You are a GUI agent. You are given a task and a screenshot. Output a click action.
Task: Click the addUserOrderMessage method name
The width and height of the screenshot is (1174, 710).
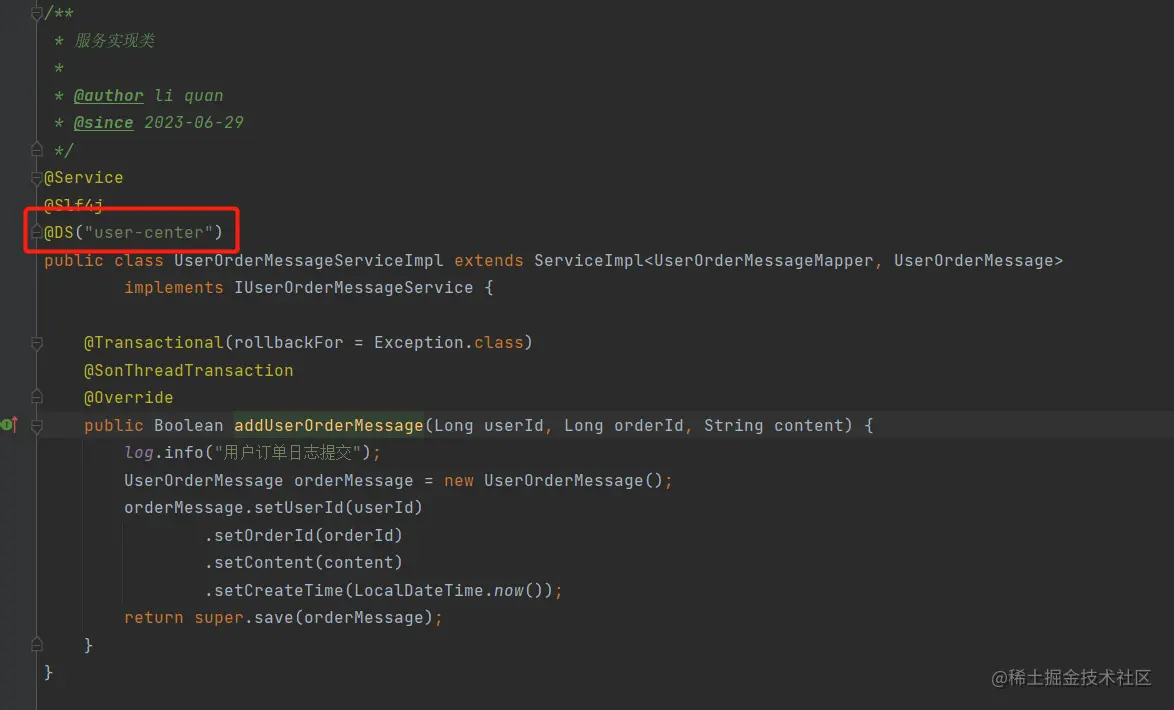point(329,425)
